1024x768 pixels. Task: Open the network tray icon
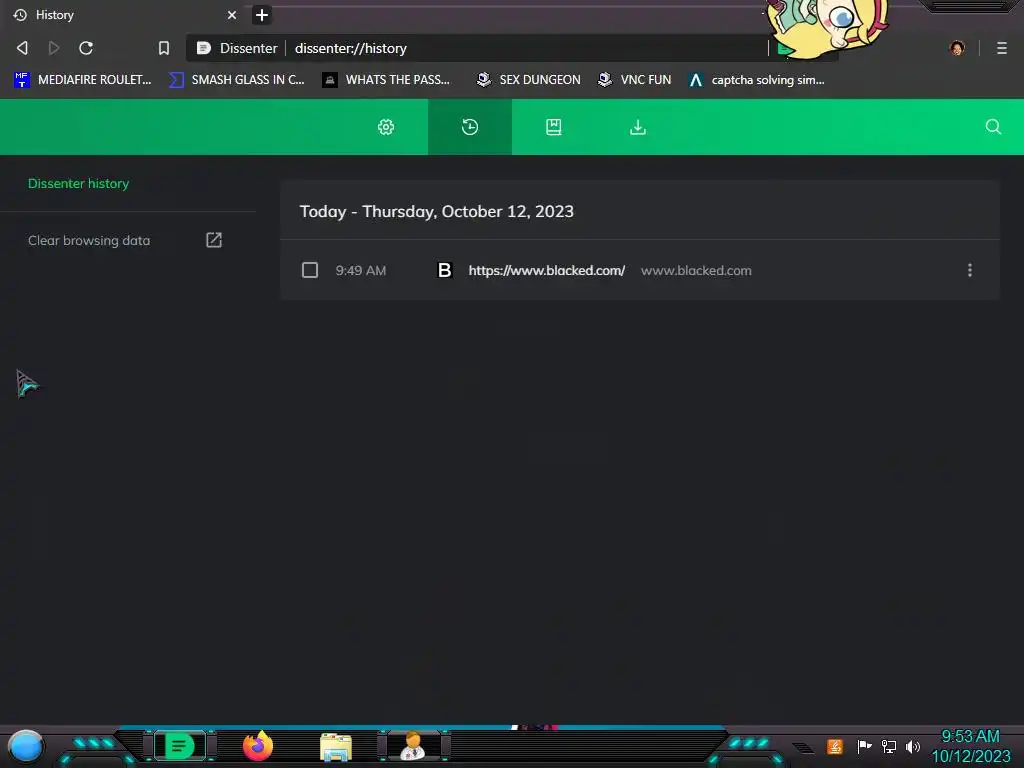coord(889,746)
